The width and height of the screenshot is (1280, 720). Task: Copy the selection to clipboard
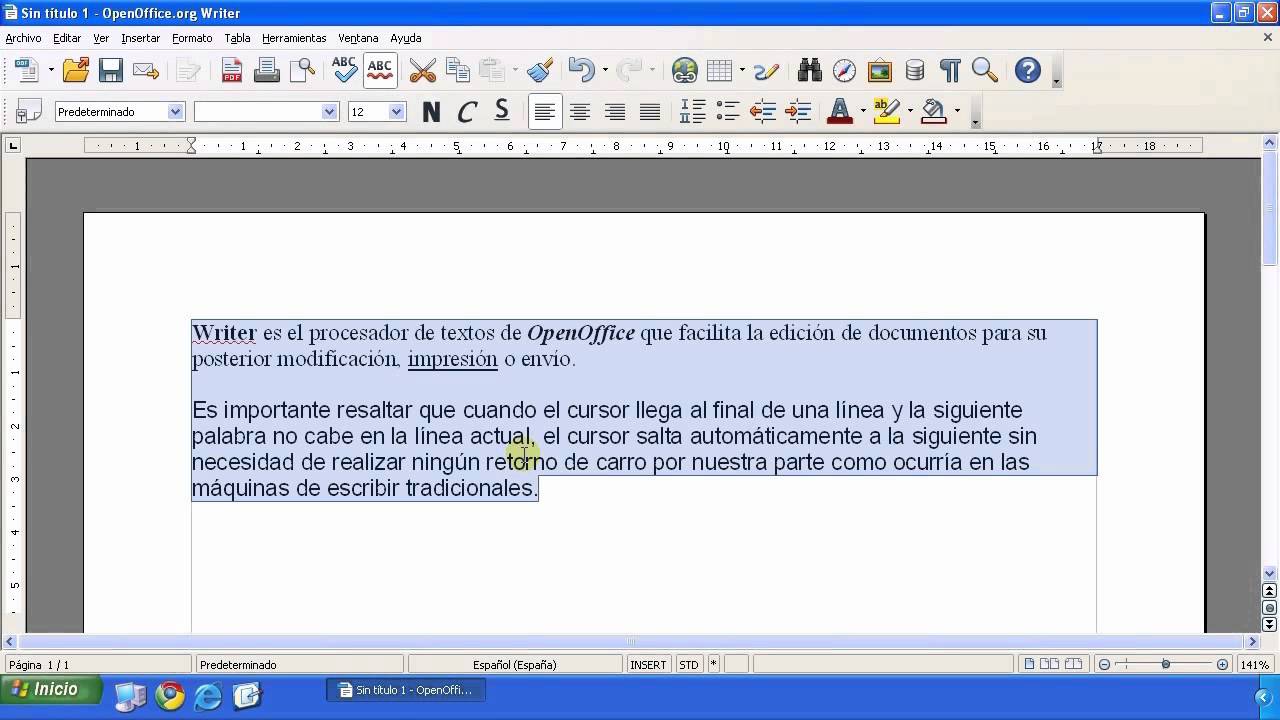[x=458, y=71]
